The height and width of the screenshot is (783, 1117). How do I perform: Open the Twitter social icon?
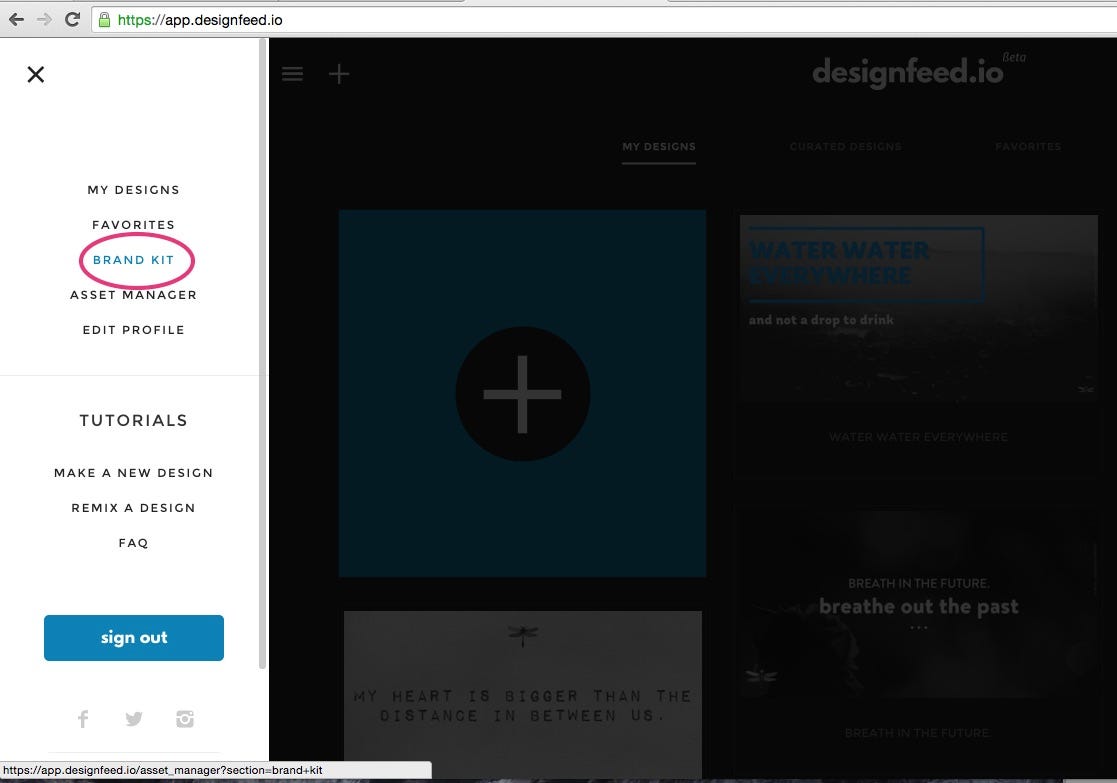tap(134, 719)
